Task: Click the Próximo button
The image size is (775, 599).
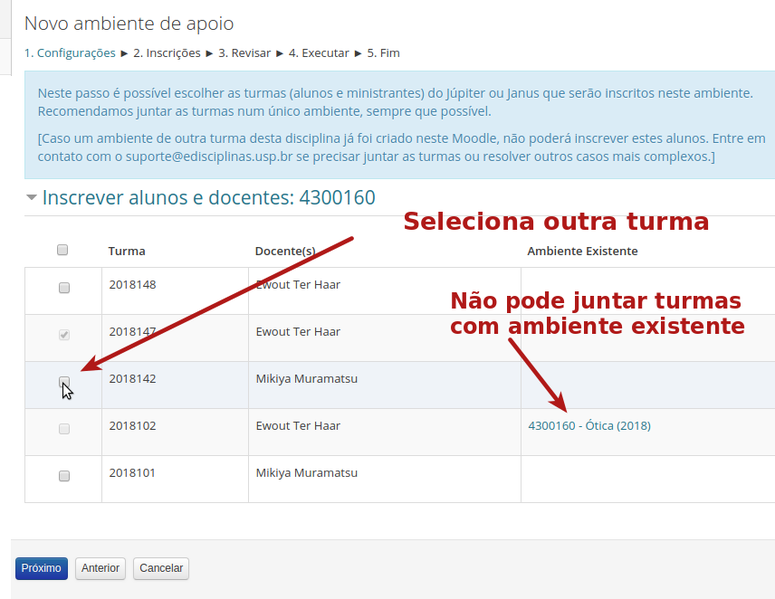Action: 42,568
